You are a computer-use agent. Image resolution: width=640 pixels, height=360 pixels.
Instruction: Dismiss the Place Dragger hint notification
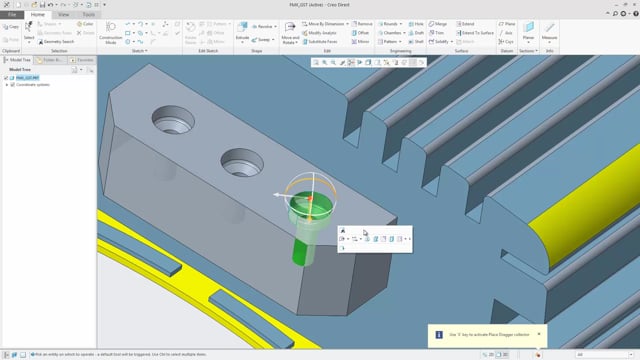[539, 334]
